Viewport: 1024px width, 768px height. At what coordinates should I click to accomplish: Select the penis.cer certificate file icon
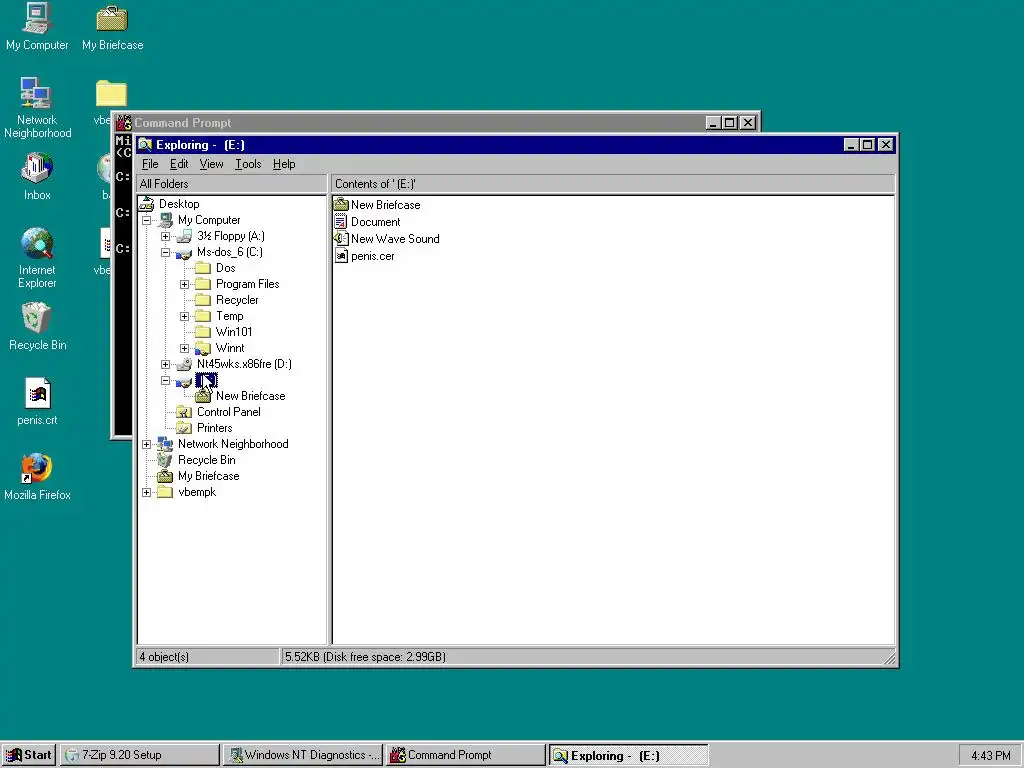(x=341, y=255)
